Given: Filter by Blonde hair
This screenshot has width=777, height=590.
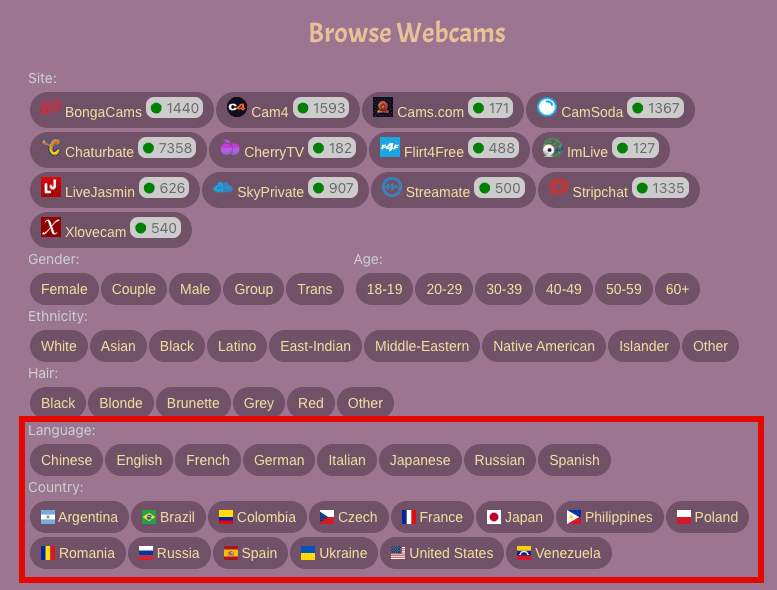Looking at the screenshot, I should click(121, 403).
